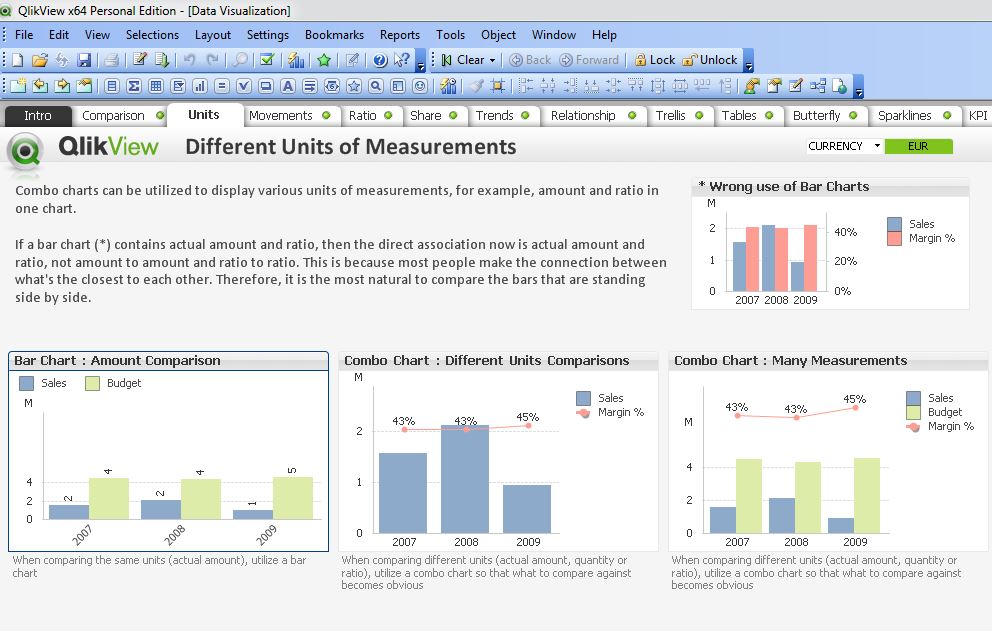This screenshot has width=992, height=631.
Task: Open the Clear button dropdown arrow
Action: pos(492,60)
